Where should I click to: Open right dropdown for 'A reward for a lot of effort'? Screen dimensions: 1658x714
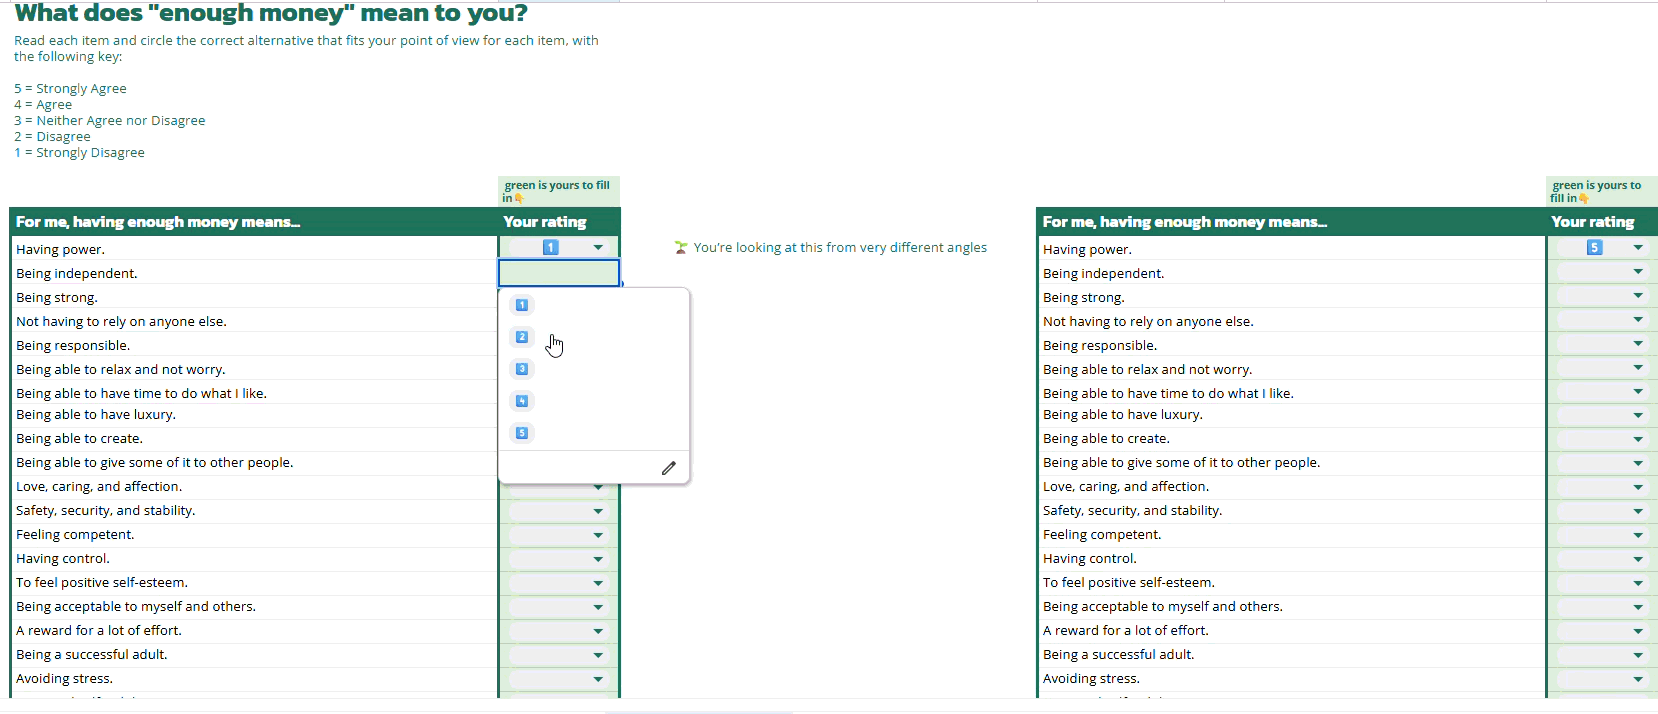pyautogui.click(x=1638, y=631)
